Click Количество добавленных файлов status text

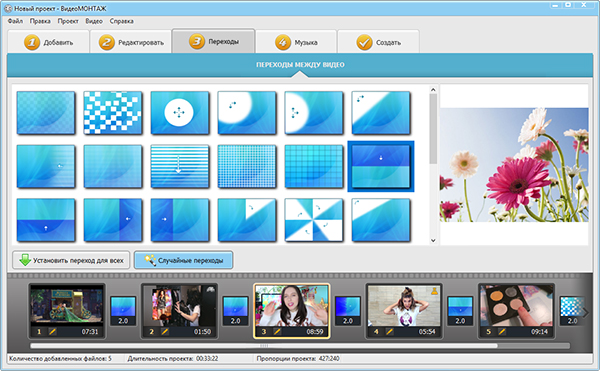click(x=60, y=358)
